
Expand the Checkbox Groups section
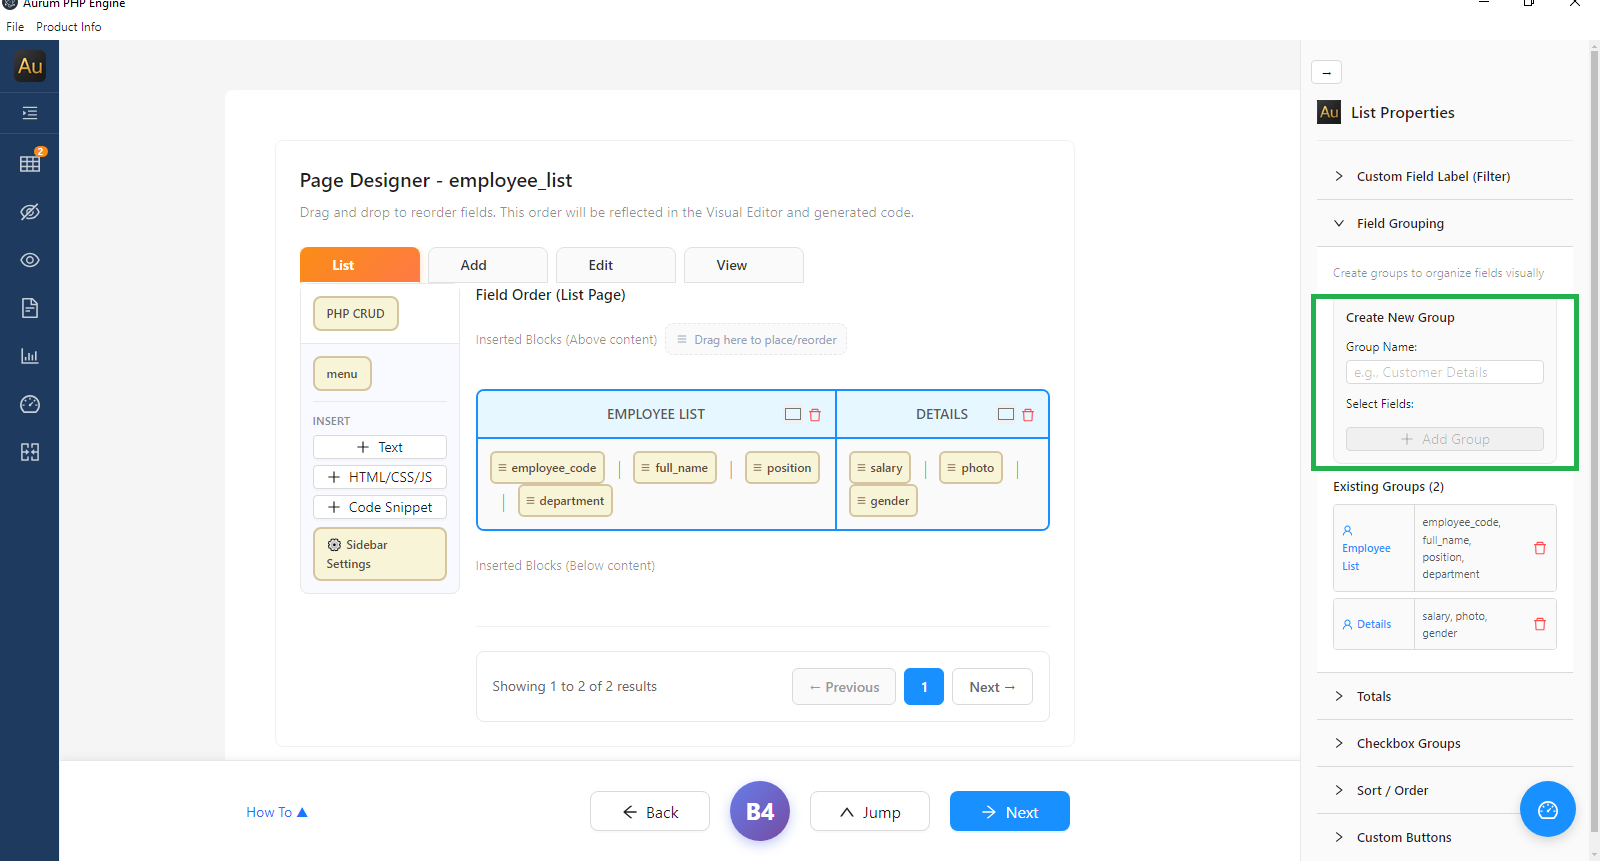(1444, 743)
